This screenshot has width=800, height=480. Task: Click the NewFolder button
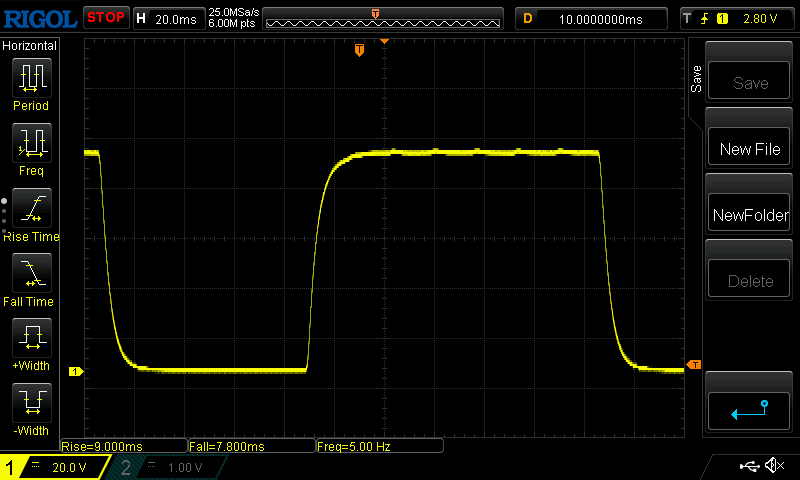748,214
